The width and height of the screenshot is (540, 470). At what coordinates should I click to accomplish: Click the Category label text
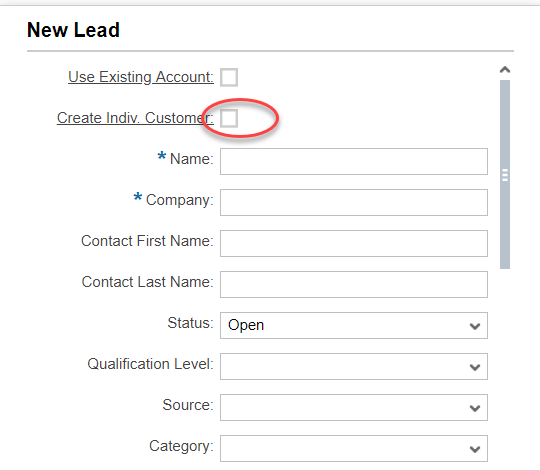[181, 446]
